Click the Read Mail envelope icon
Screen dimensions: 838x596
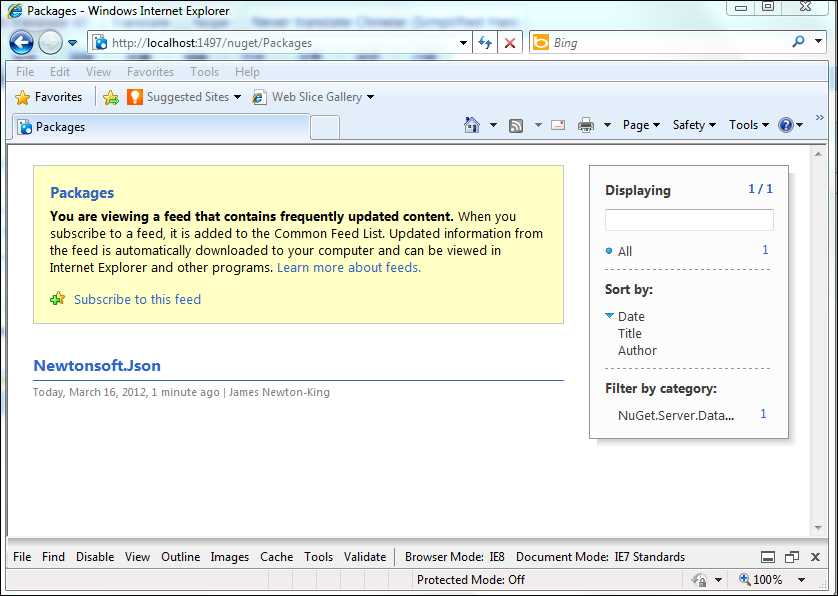point(558,125)
